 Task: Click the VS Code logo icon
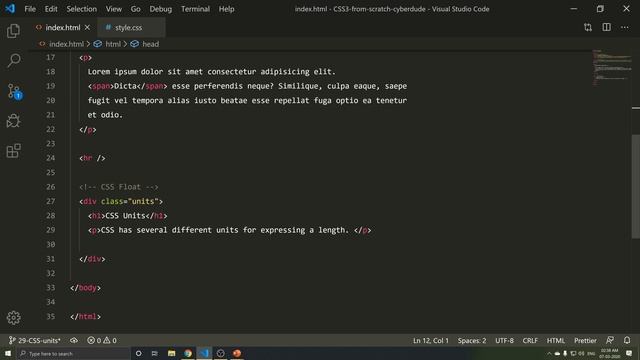pos(10,9)
